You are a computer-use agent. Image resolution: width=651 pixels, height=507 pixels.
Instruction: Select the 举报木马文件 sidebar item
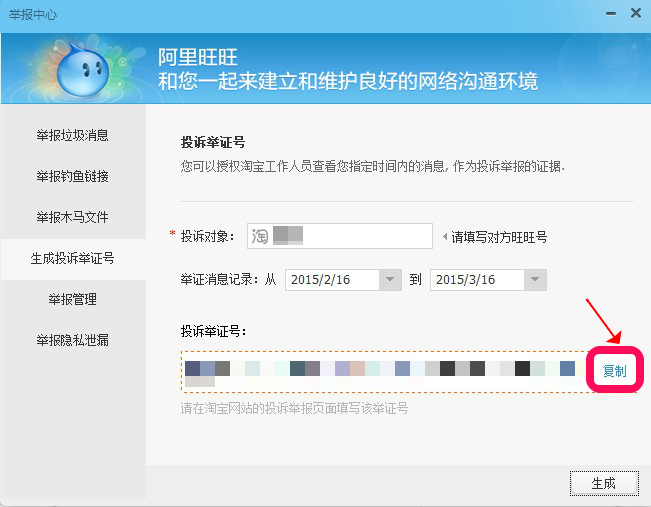pos(72,217)
